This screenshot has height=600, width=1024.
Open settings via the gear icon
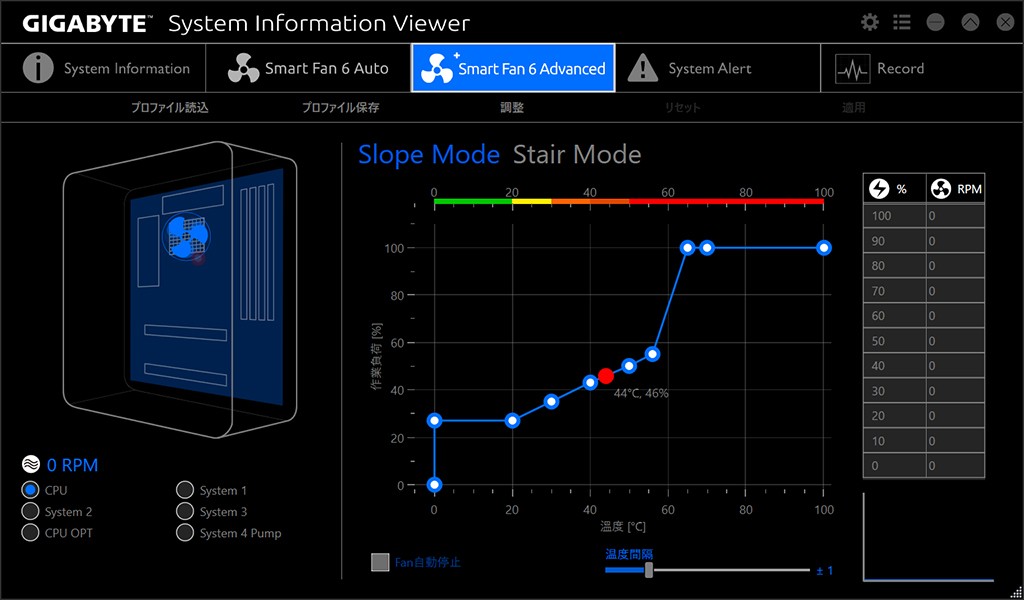(x=870, y=22)
